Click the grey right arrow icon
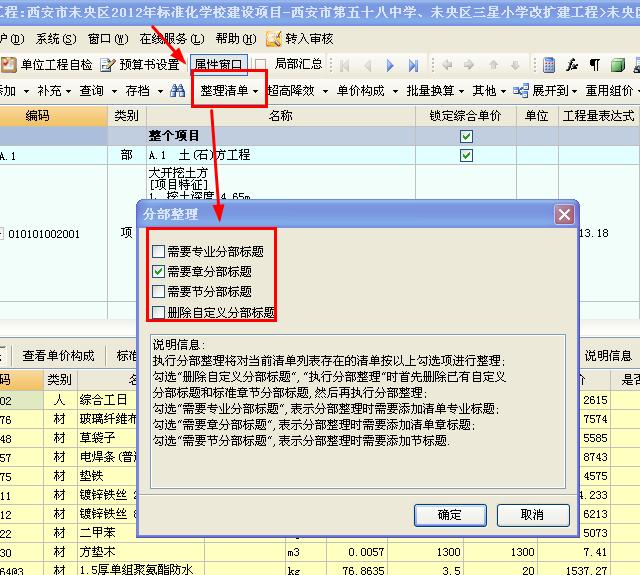 pyautogui.click(x=469, y=64)
